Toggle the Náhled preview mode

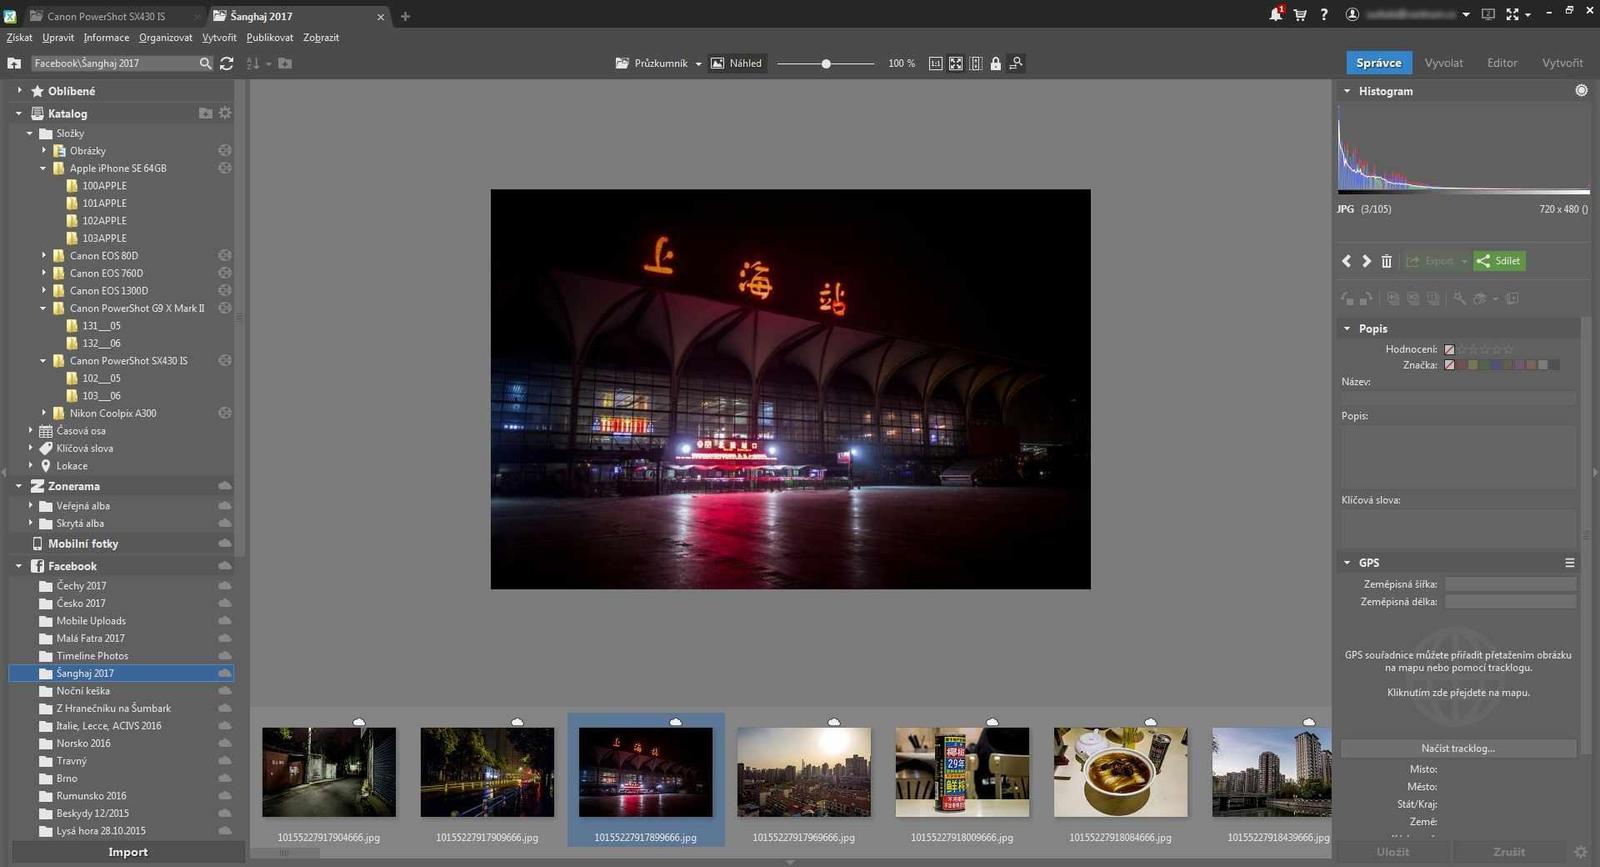pyautogui.click(x=736, y=63)
